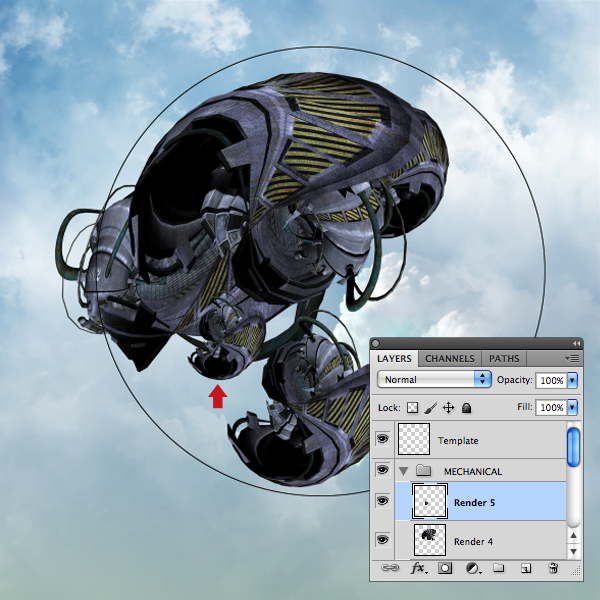Switch to the Paths tab
Image resolution: width=600 pixels, height=600 pixels.
click(504, 359)
